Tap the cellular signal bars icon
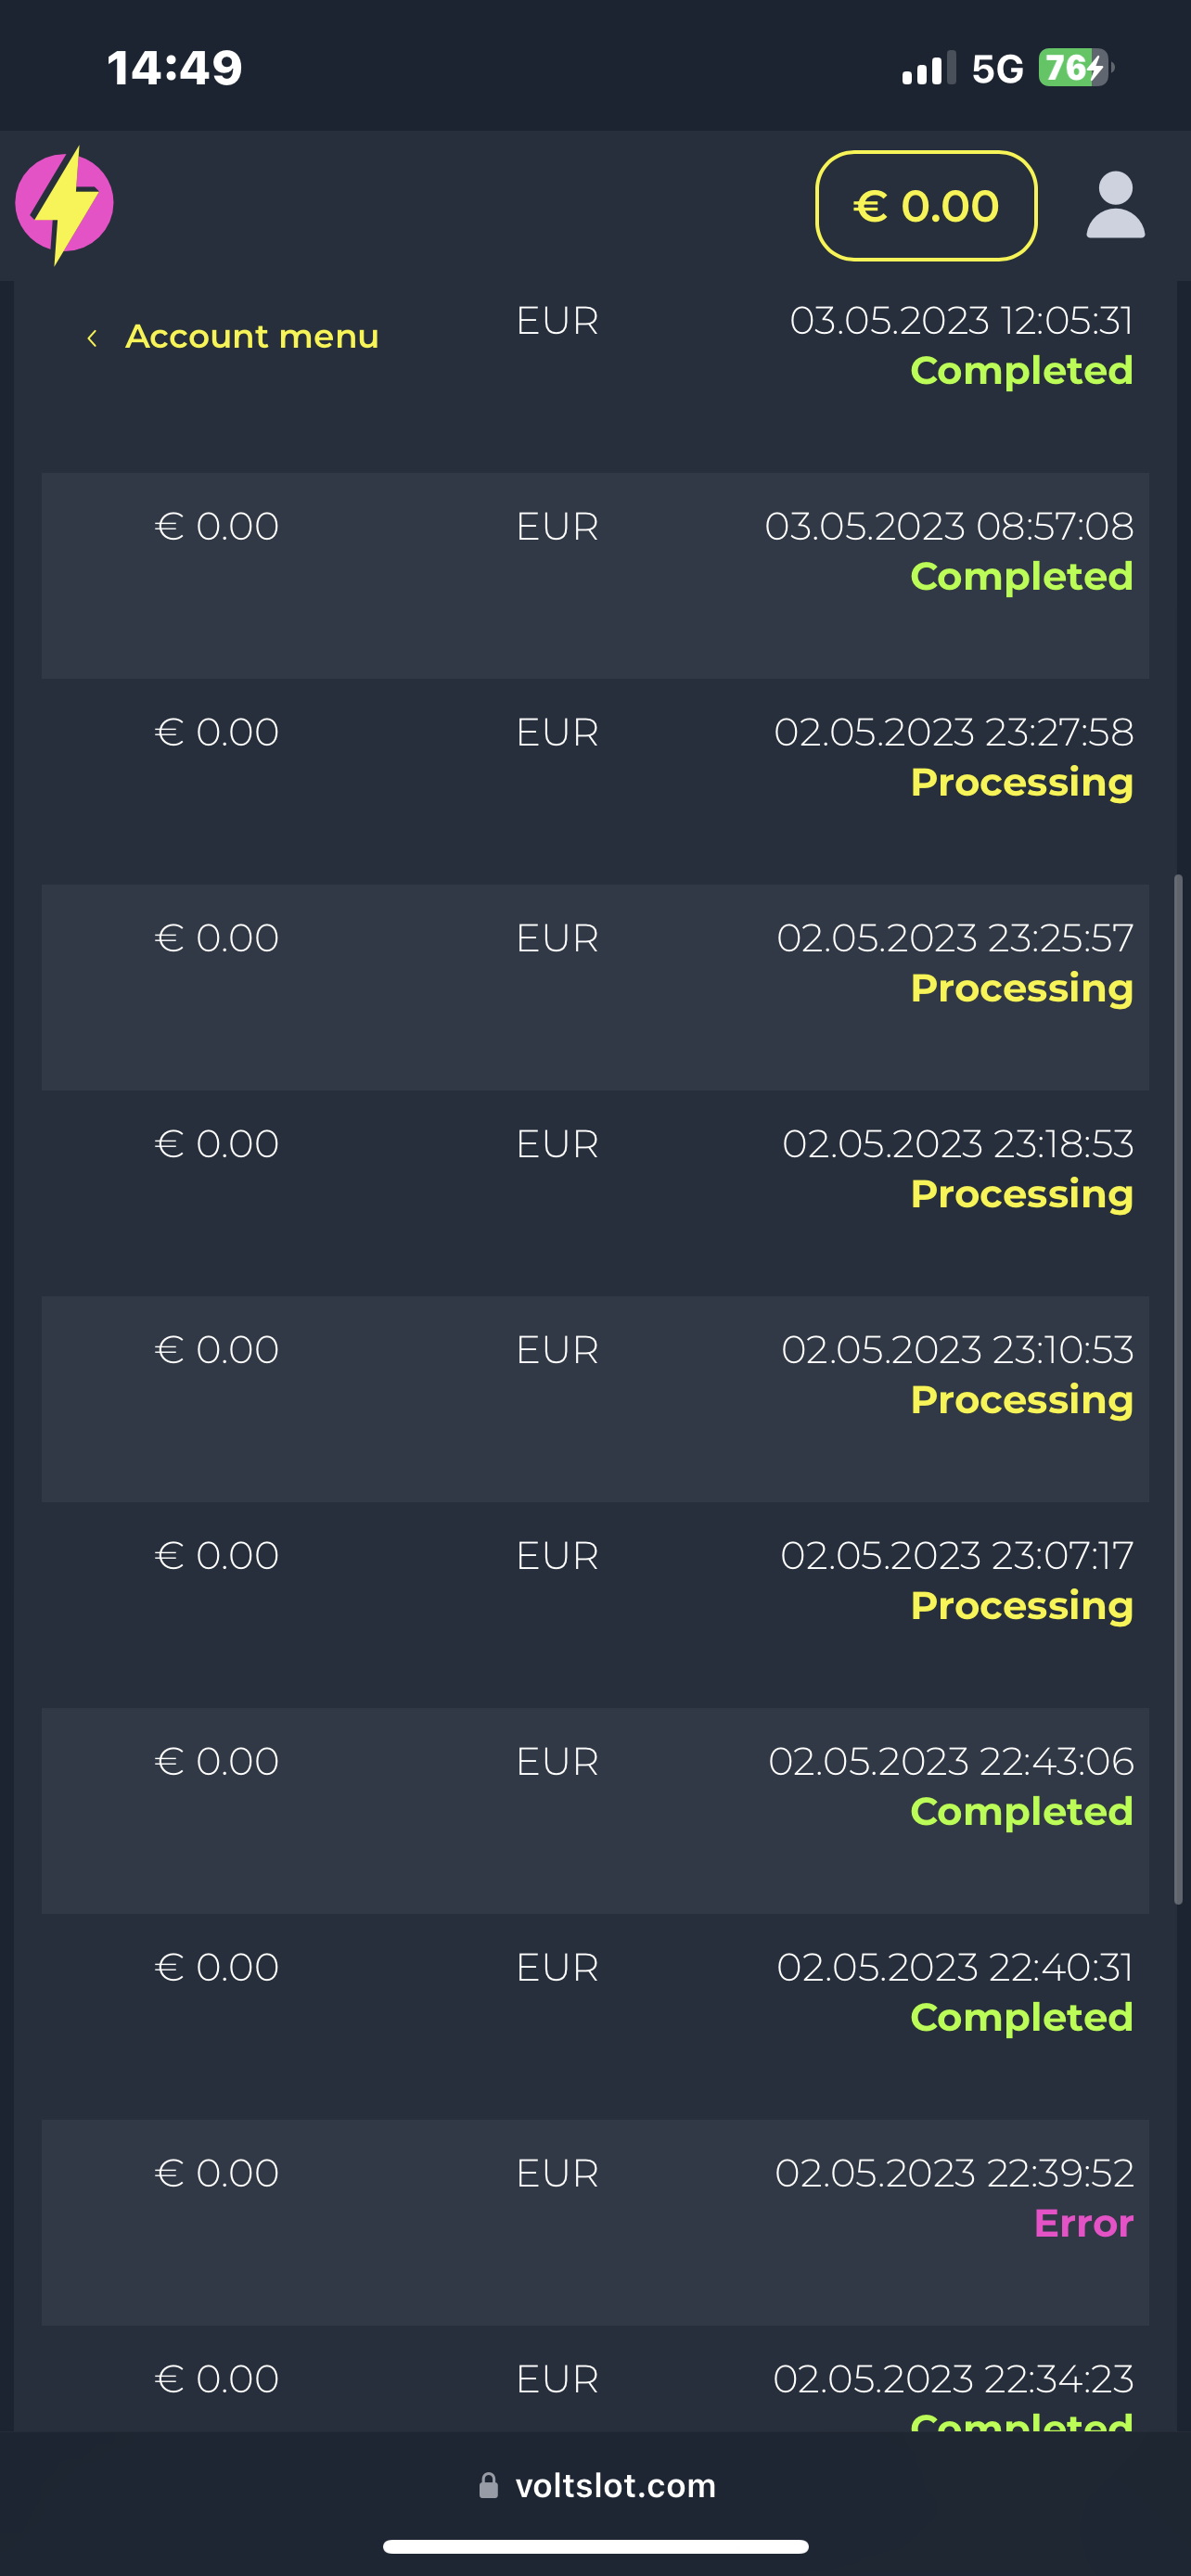Screen dimensions: 1191x2576 [x=927, y=69]
